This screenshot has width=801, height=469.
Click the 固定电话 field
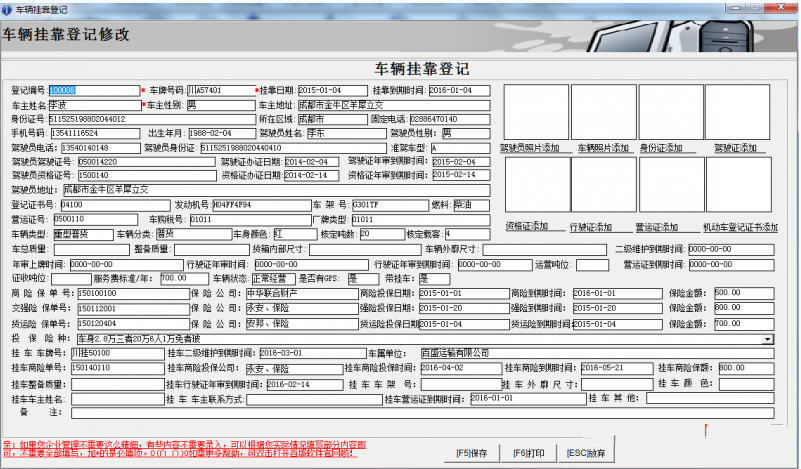coord(450,120)
